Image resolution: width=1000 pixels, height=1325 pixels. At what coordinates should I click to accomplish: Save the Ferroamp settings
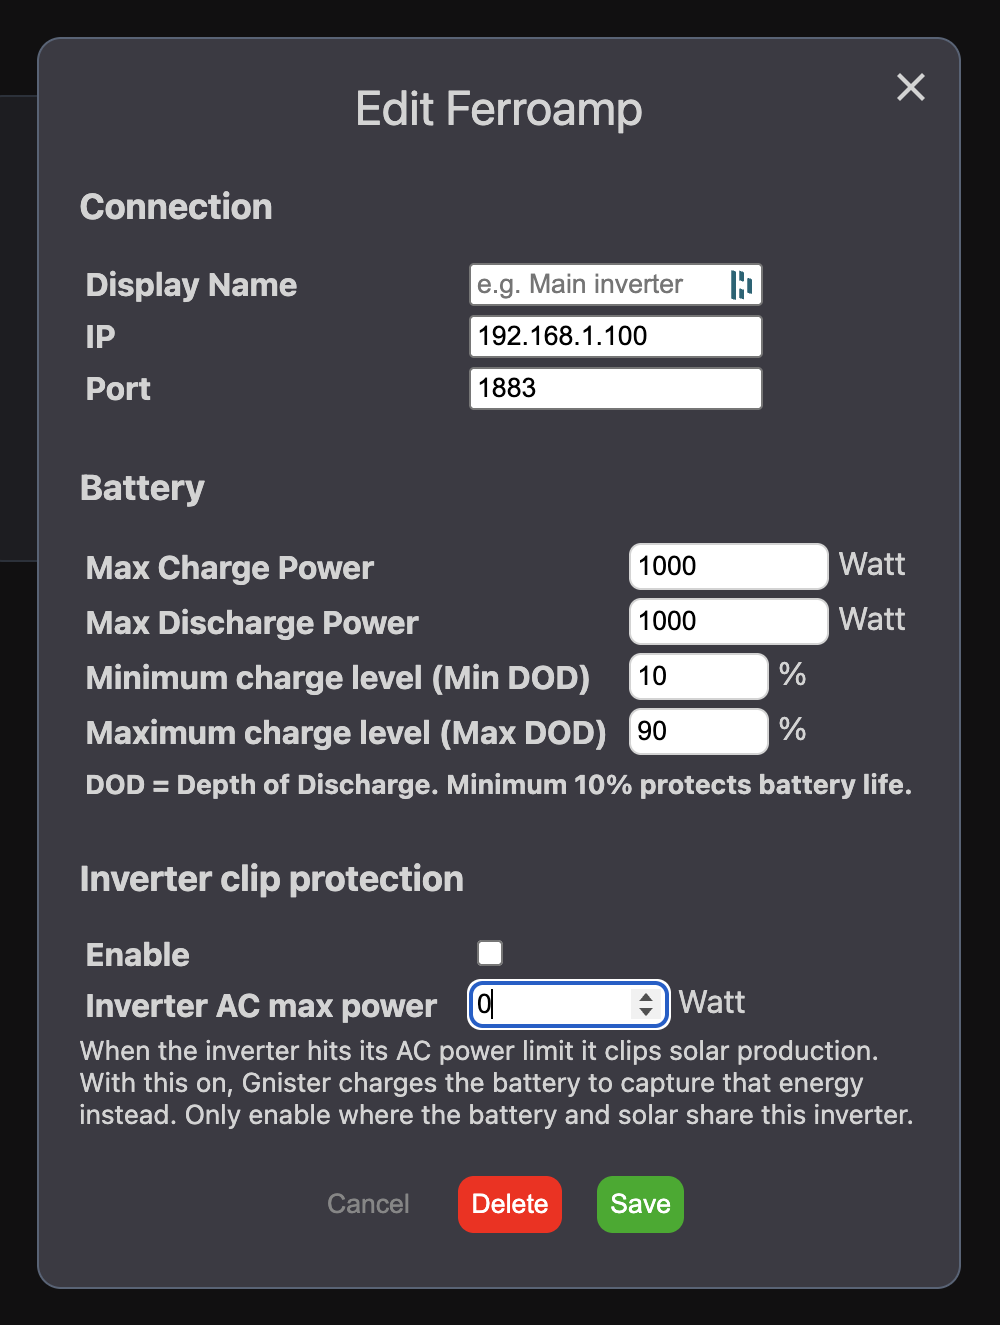[640, 1204]
